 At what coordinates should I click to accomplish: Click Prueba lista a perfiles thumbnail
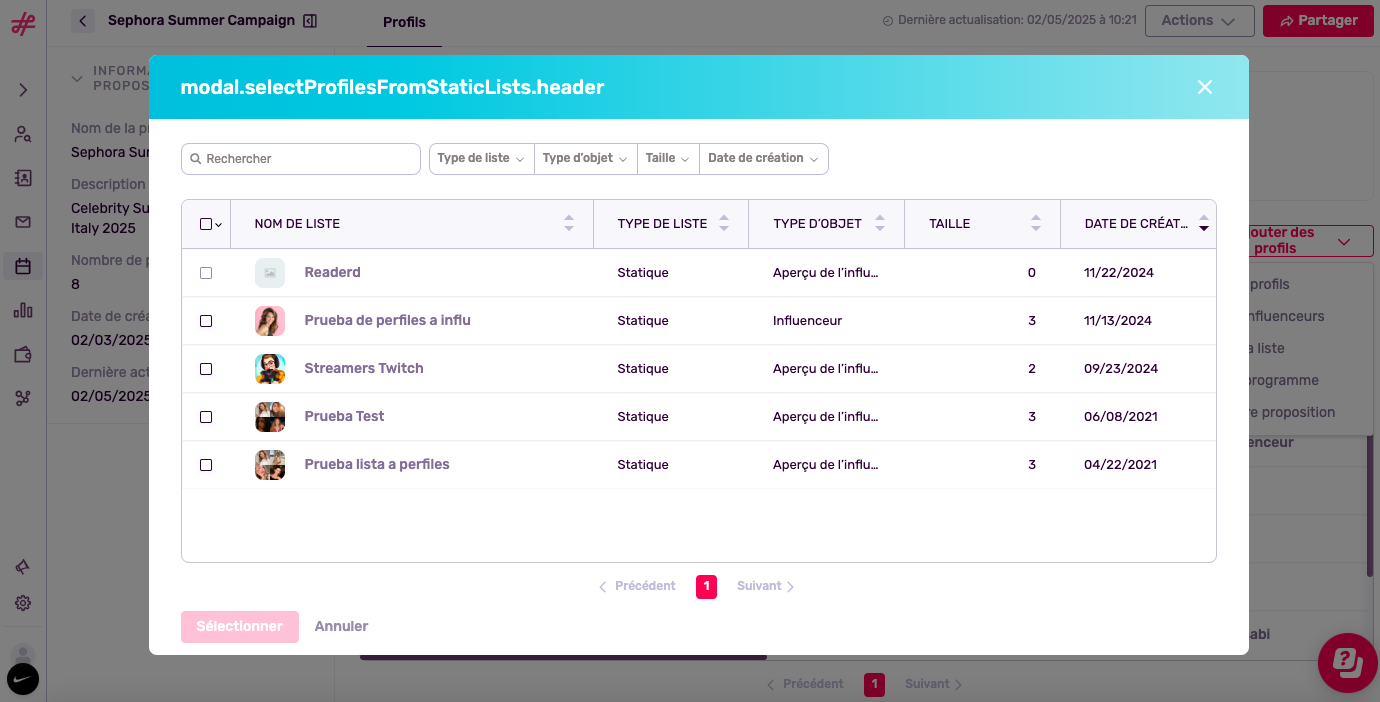[x=270, y=465]
